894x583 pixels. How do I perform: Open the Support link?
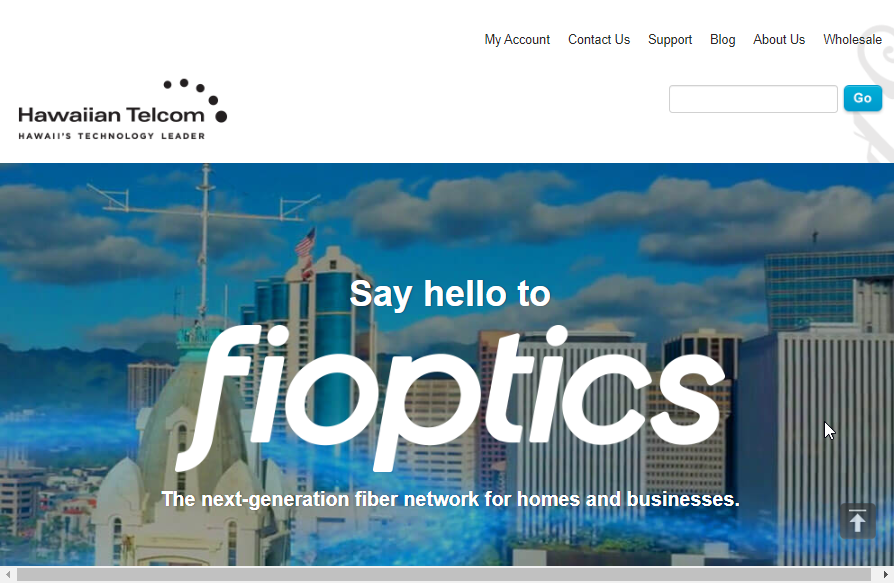point(669,39)
